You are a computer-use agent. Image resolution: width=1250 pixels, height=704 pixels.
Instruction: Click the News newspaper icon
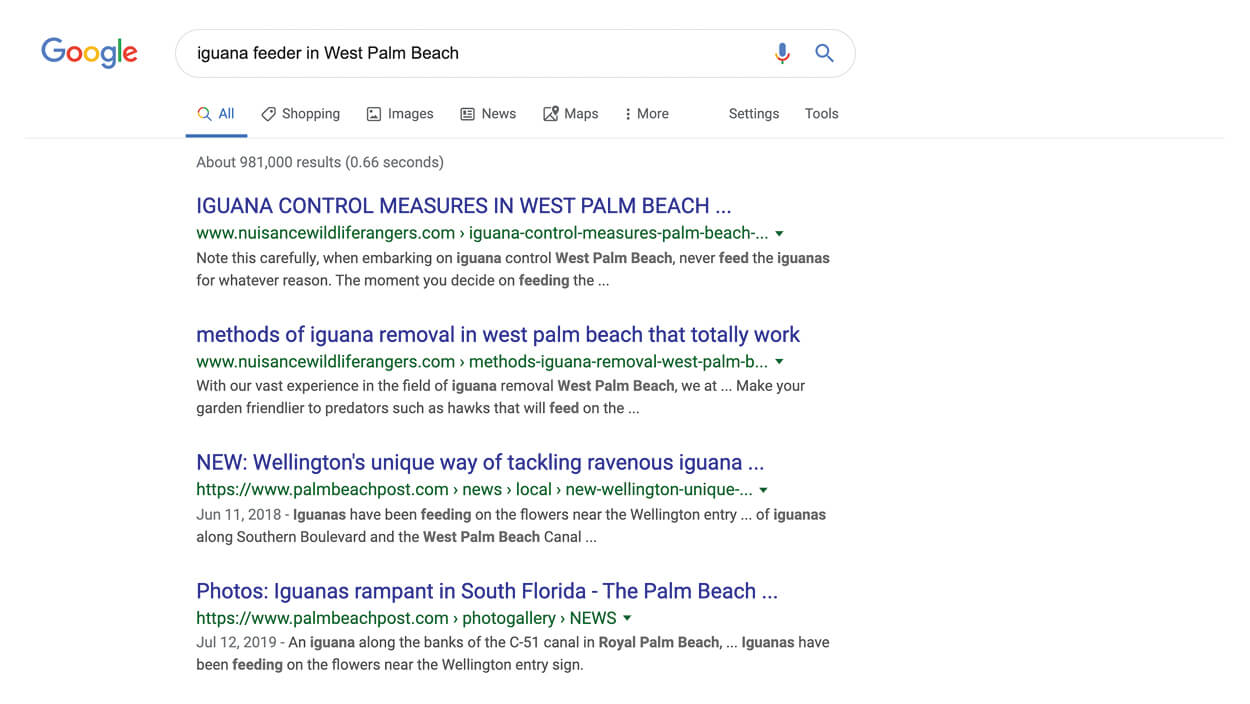pos(467,114)
